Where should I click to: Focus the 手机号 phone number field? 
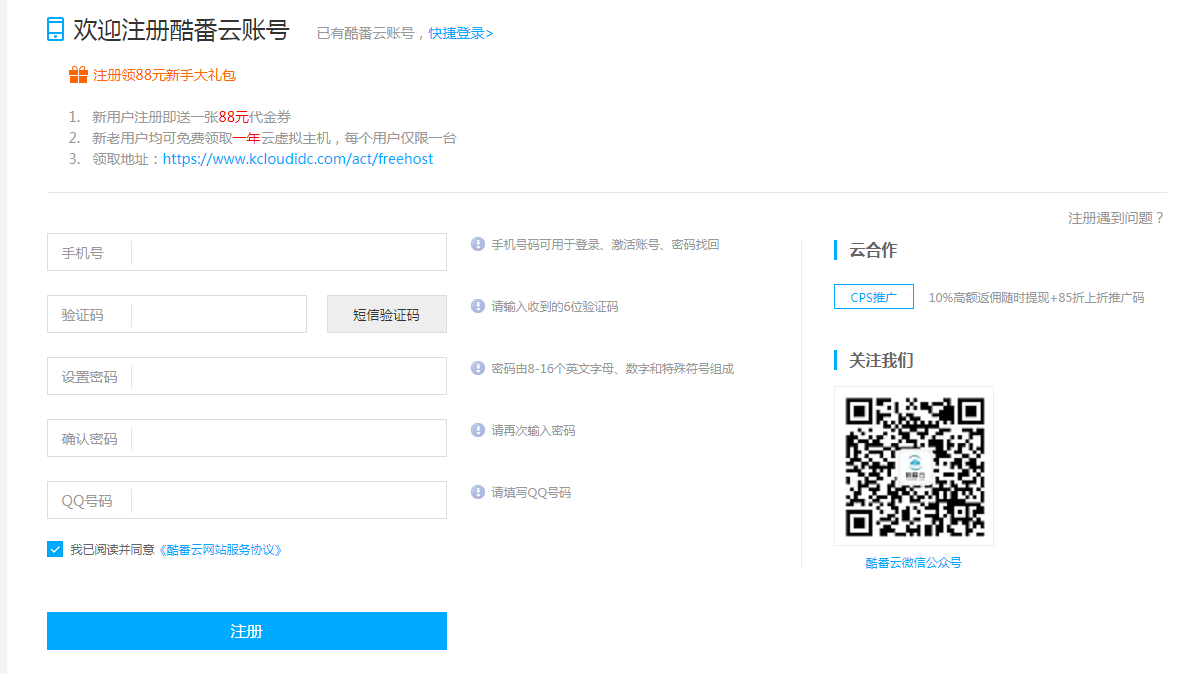(247, 252)
